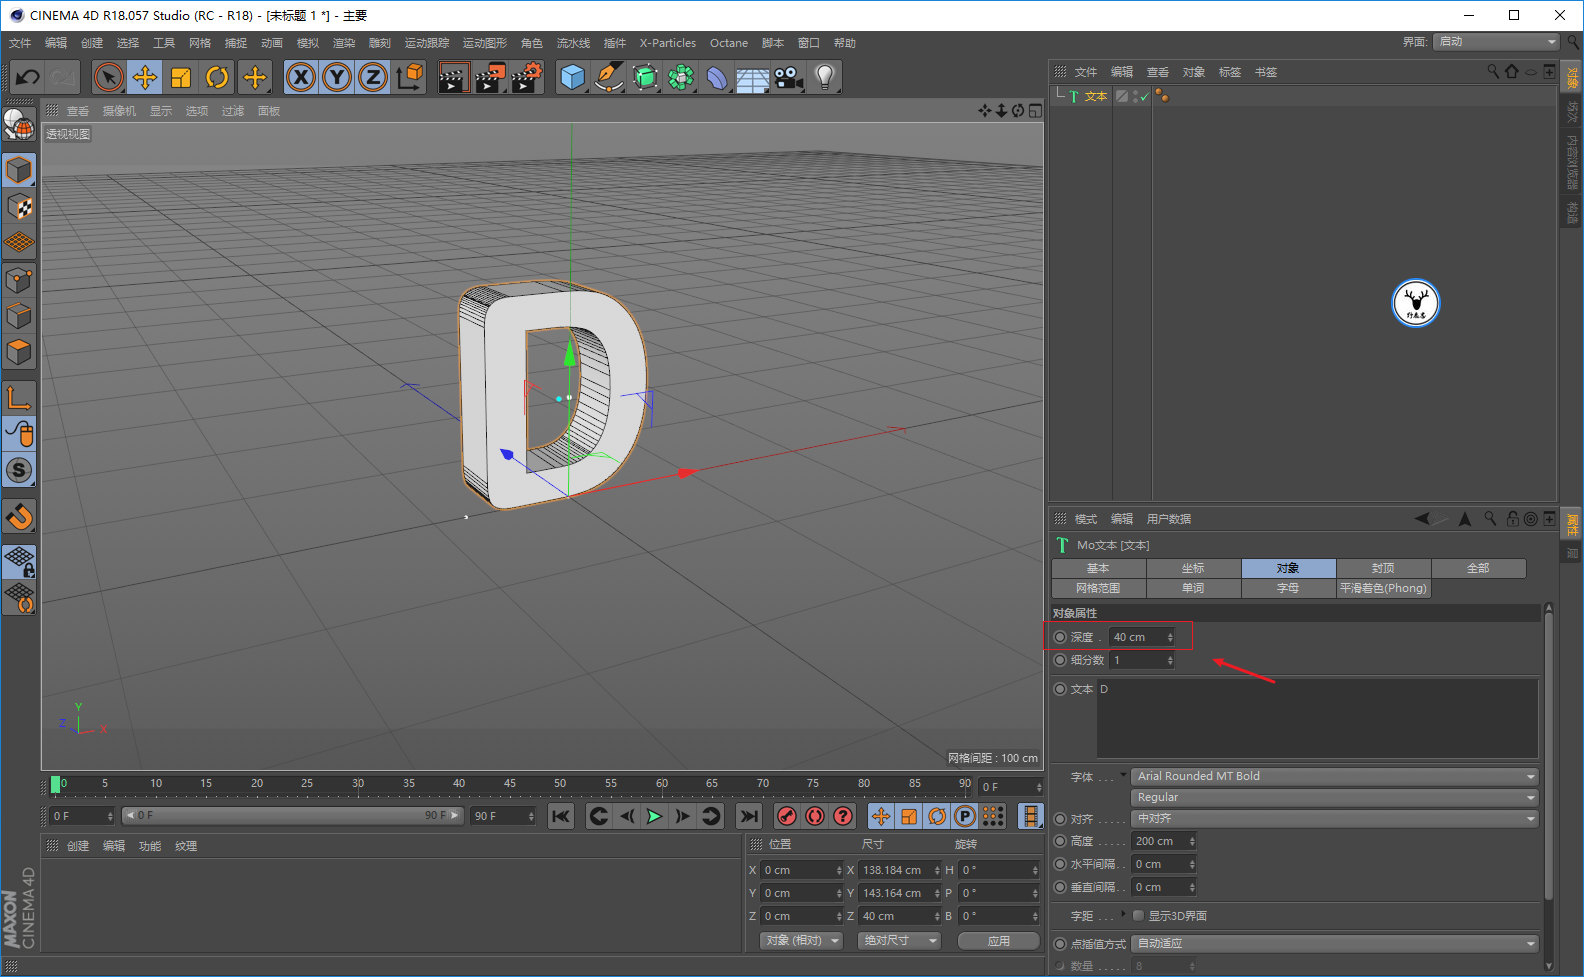Screen dimensions: 1584x977
Task: Add a cube primitive object
Action: pyautogui.click(x=573, y=77)
